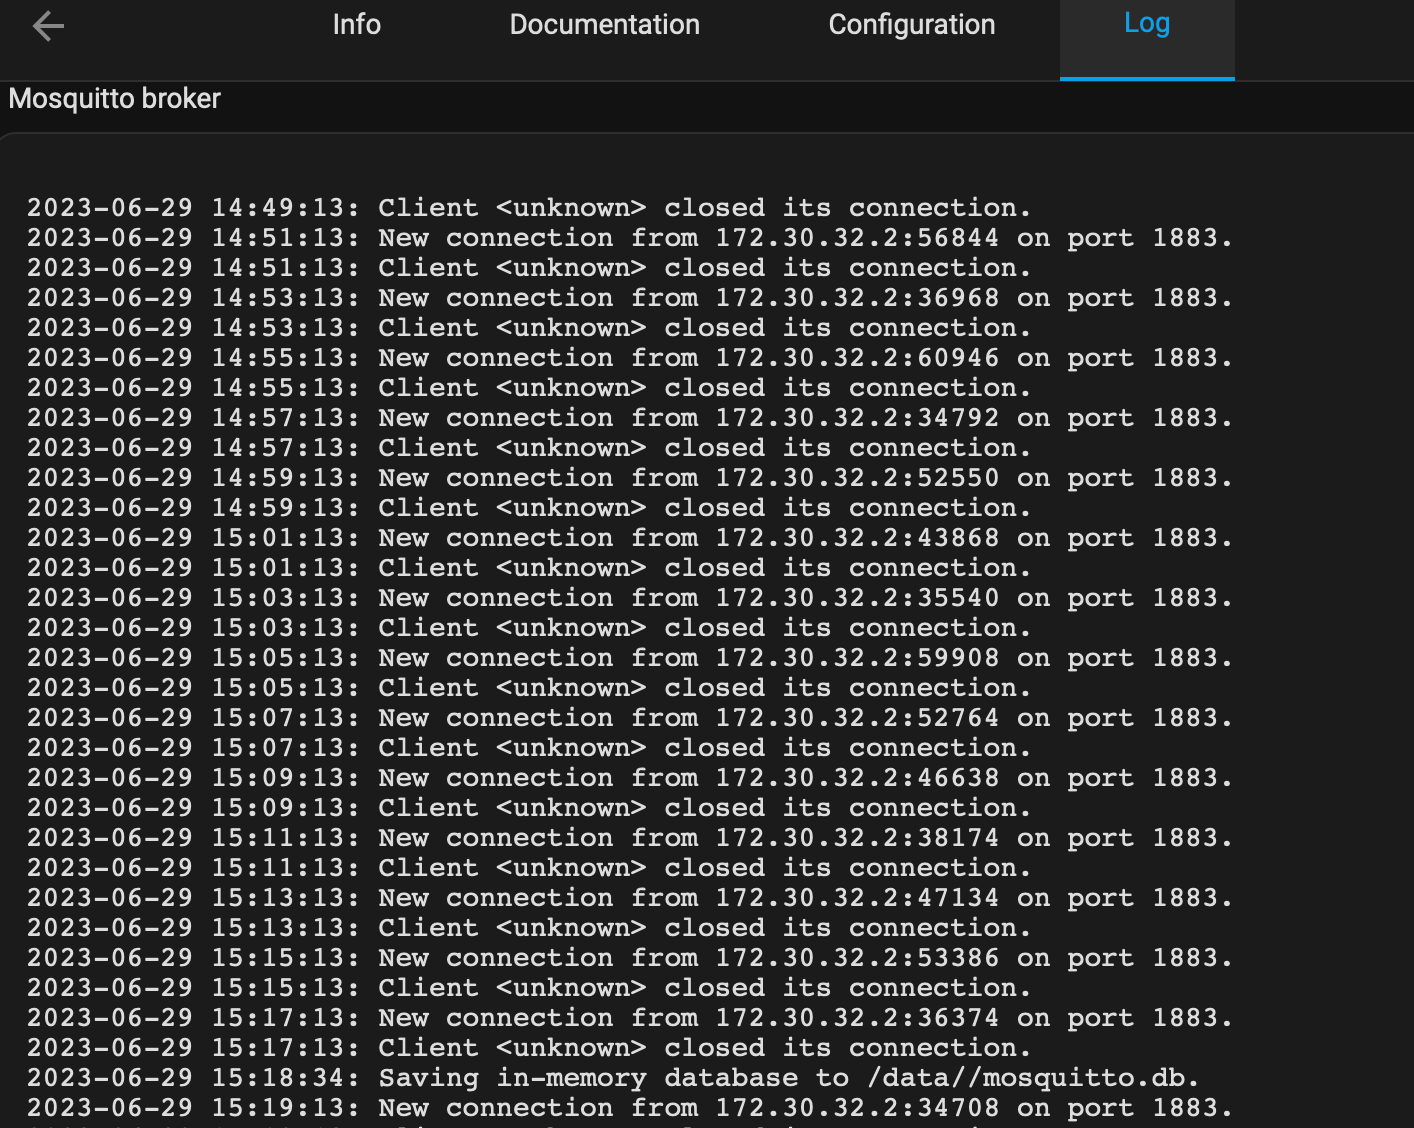This screenshot has width=1414, height=1128.
Task: Click the 14:49:13 closed connection line
Action: pyautogui.click(x=529, y=208)
